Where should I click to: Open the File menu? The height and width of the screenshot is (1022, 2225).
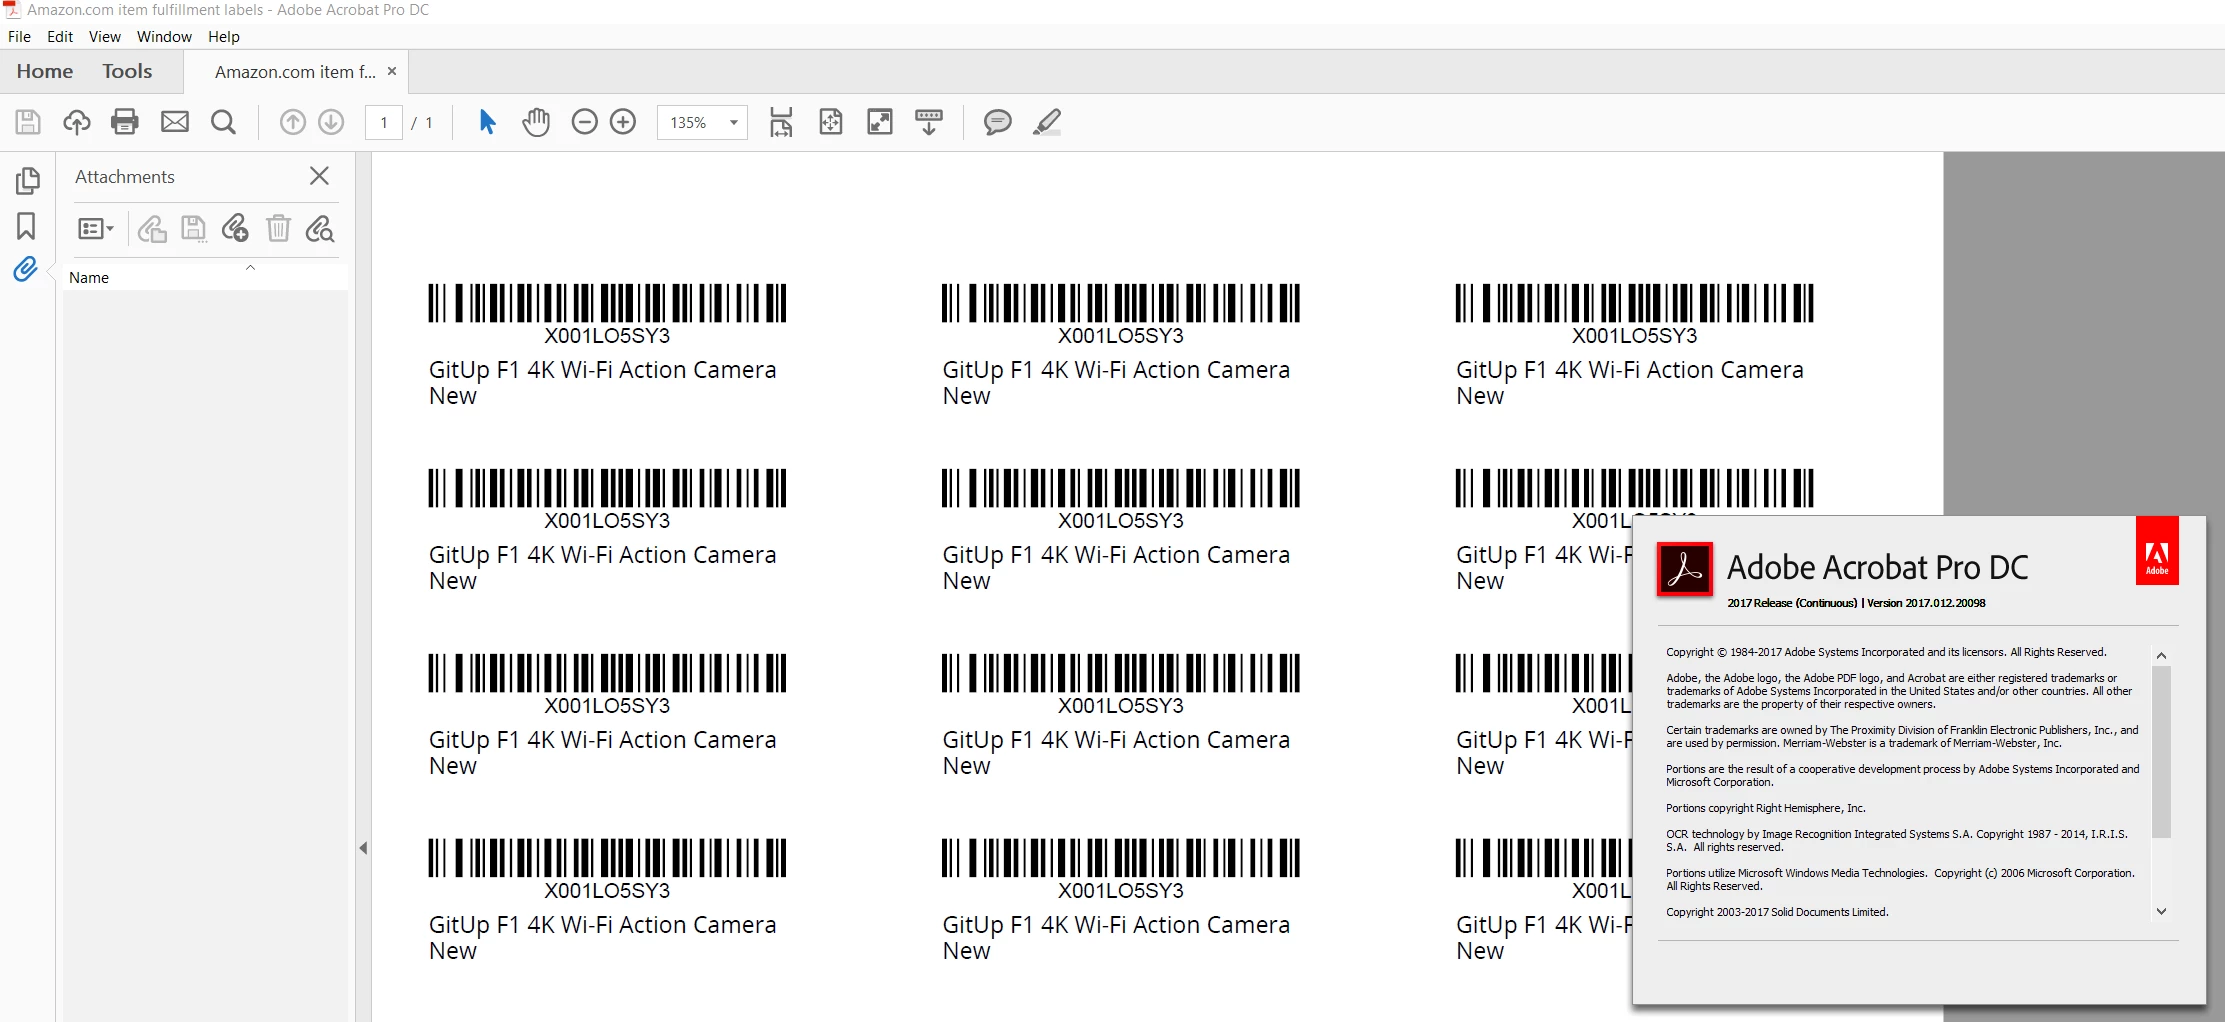click(19, 36)
